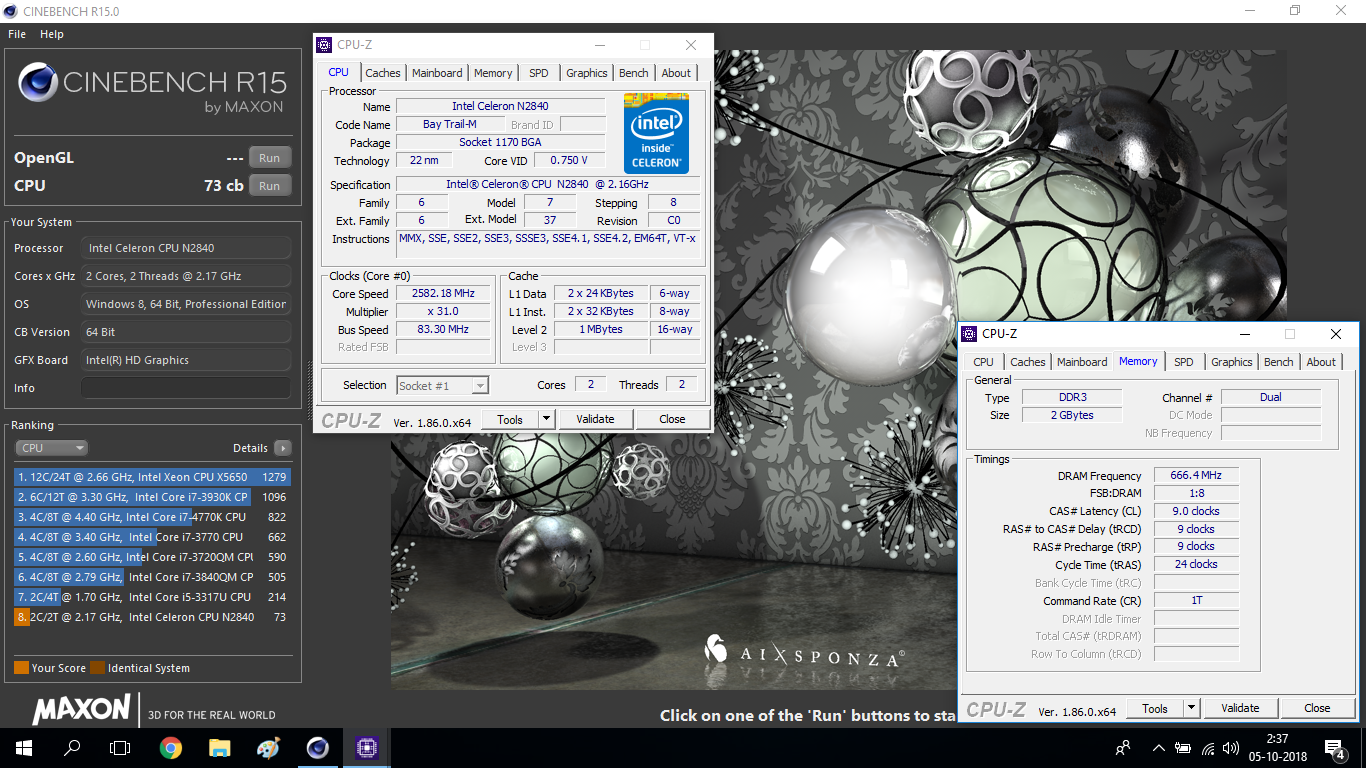Switch to CPU tab in Memory window
This screenshot has width=1366, height=768.
tap(984, 362)
